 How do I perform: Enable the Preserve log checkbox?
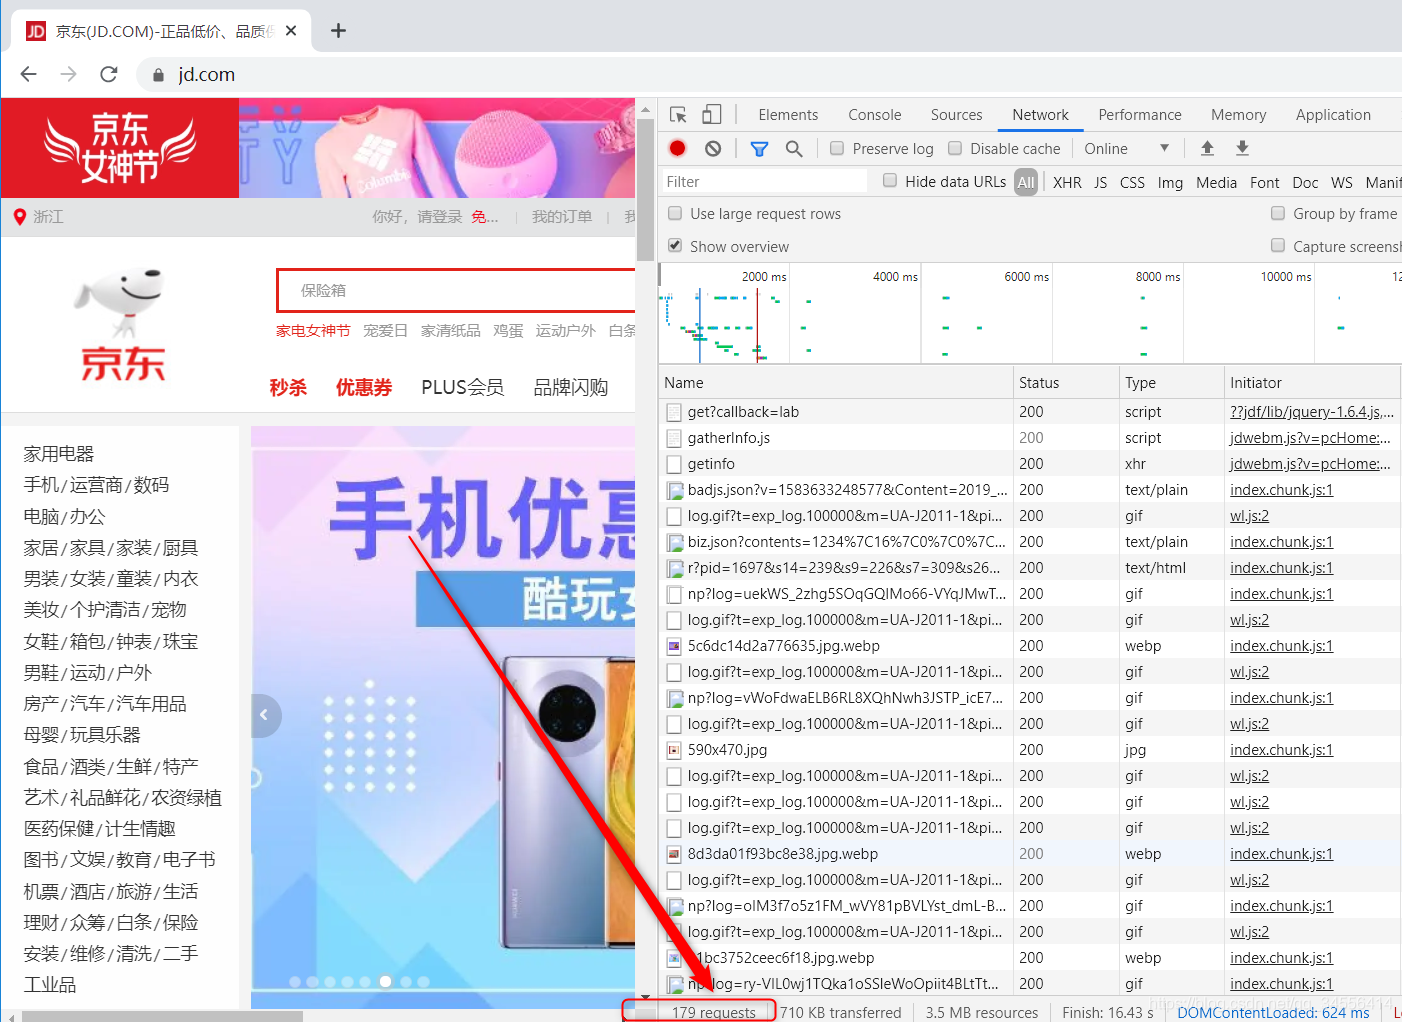tap(837, 148)
